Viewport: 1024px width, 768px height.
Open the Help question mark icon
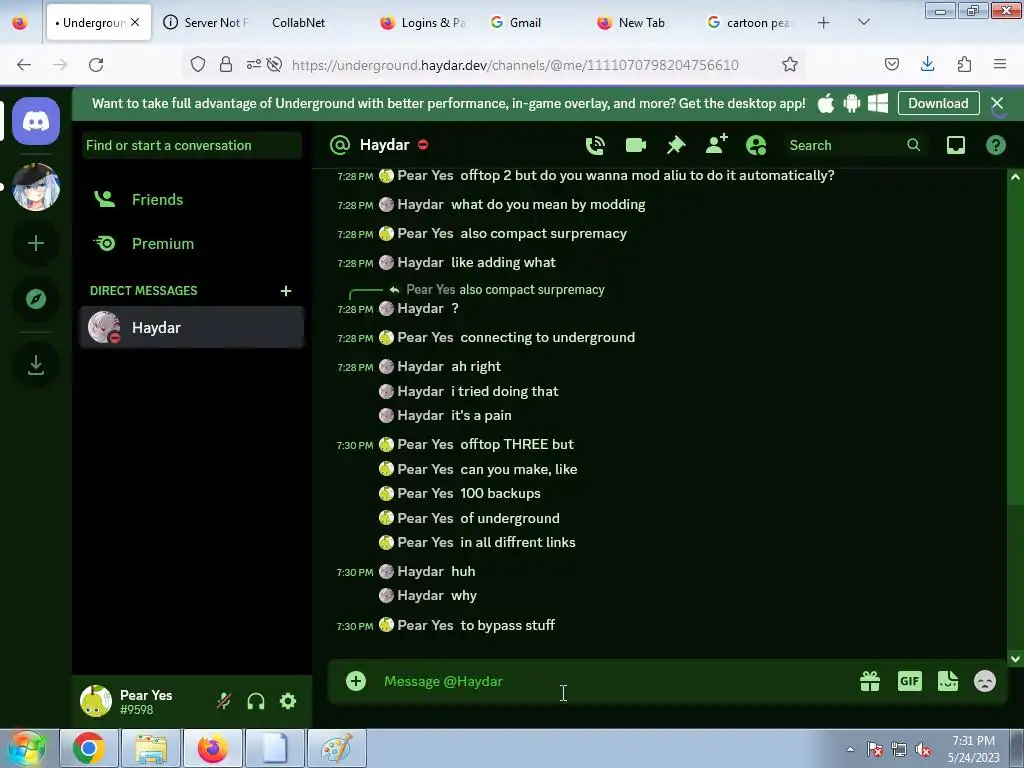pos(995,145)
